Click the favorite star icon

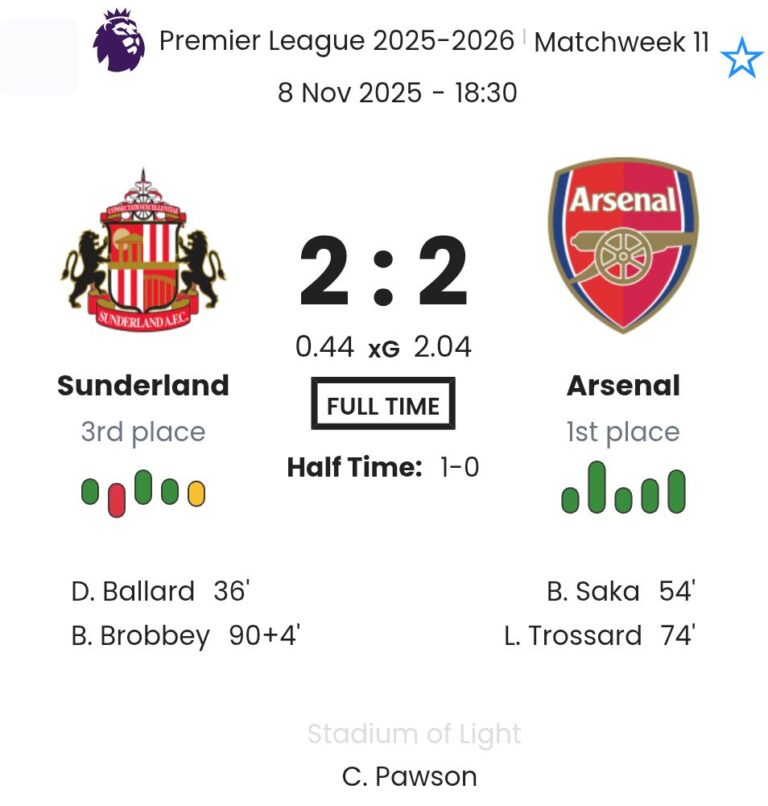tap(742, 58)
